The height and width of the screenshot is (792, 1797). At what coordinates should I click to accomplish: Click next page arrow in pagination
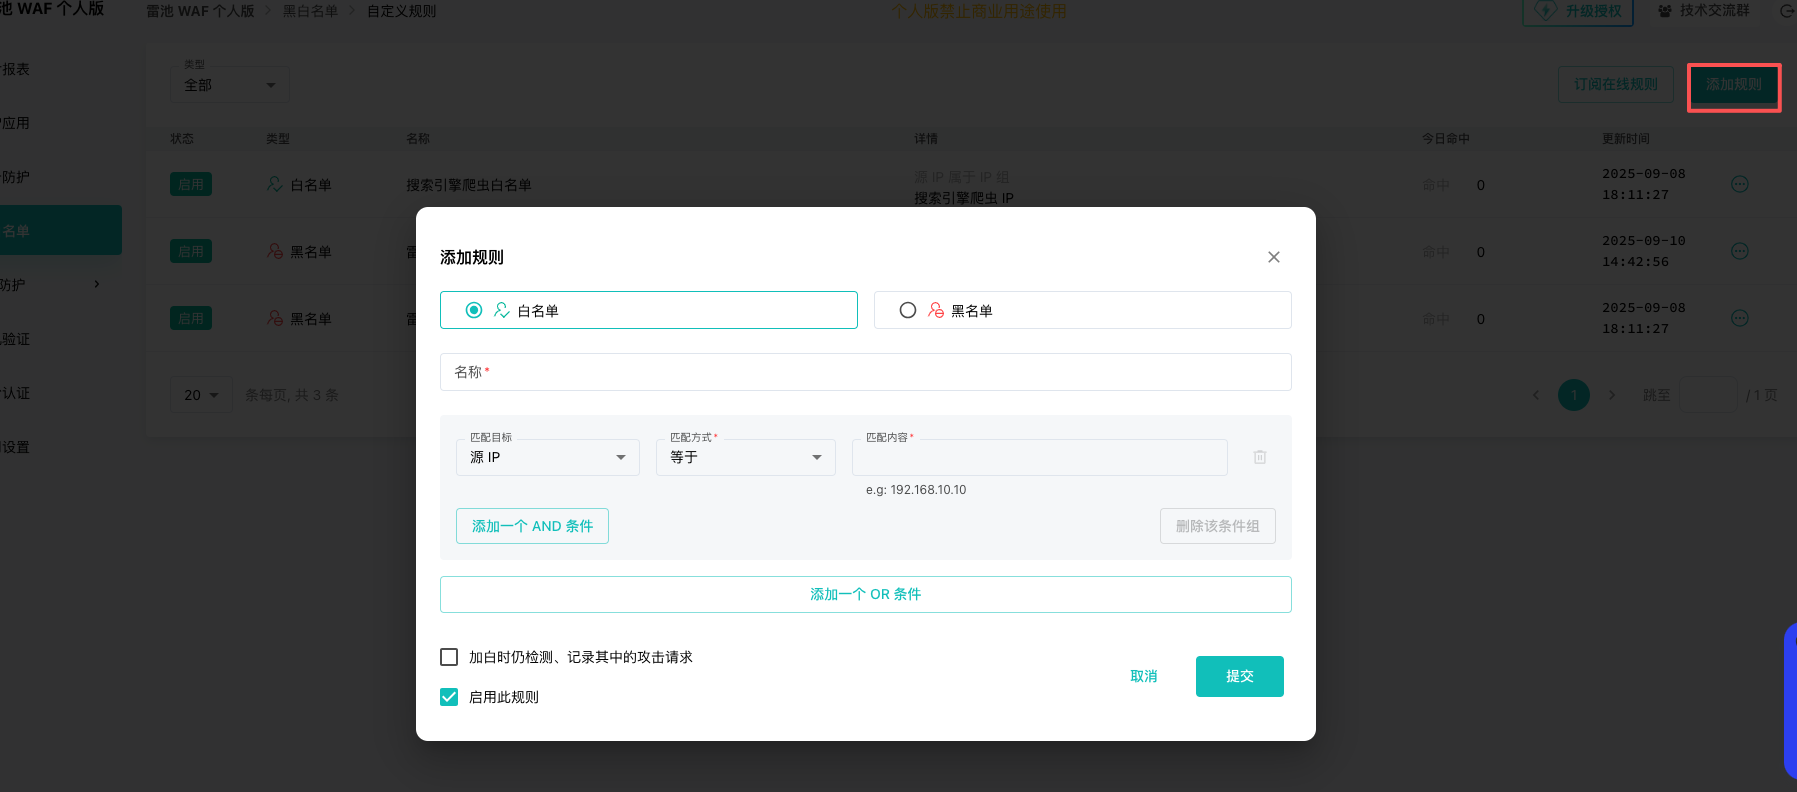(1612, 395)
